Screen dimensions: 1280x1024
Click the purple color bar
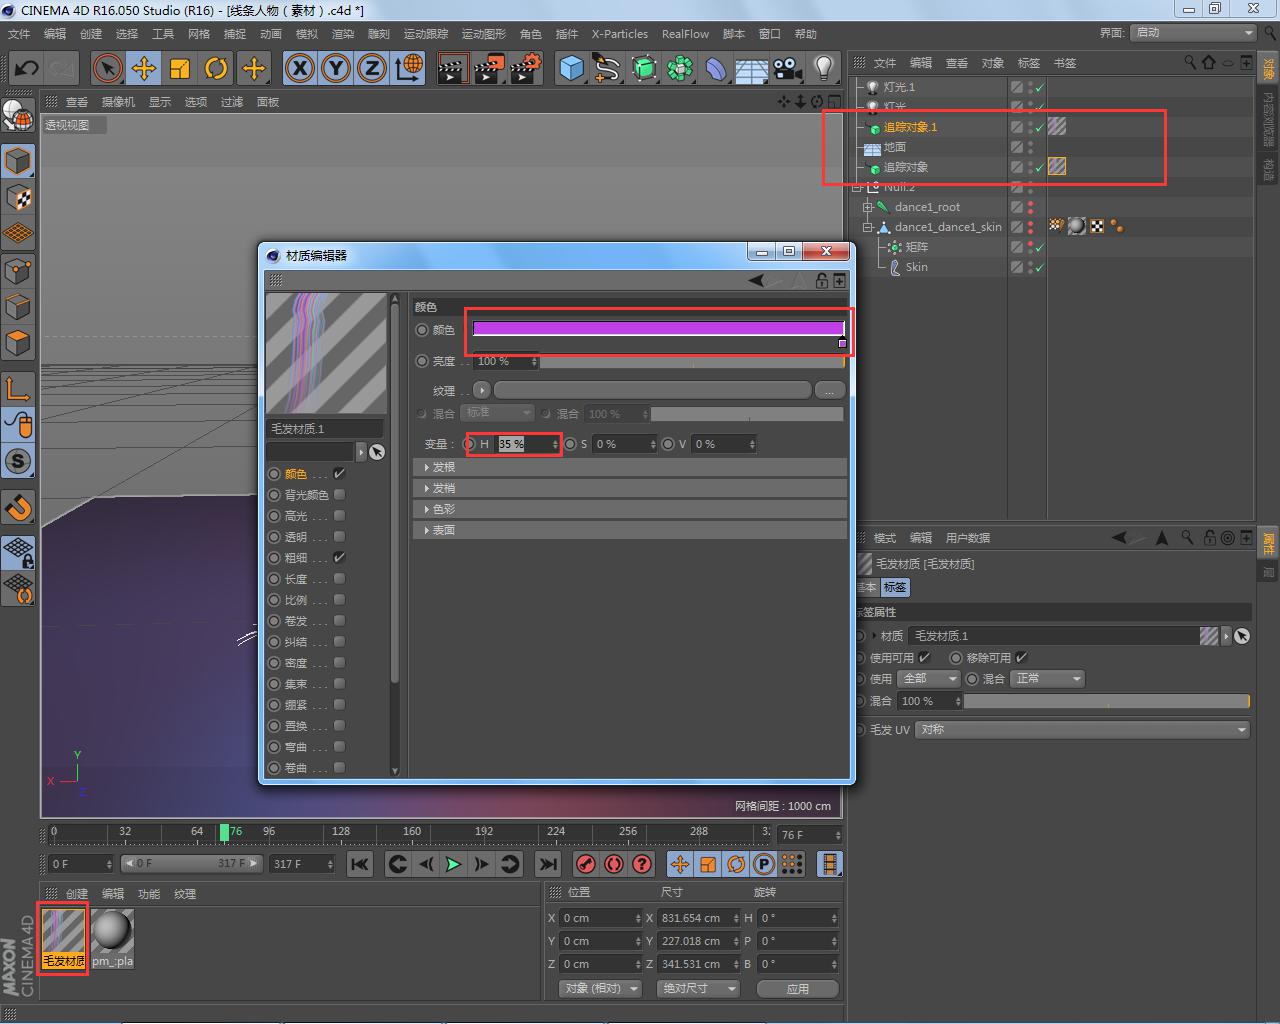[x=657, y=328]
